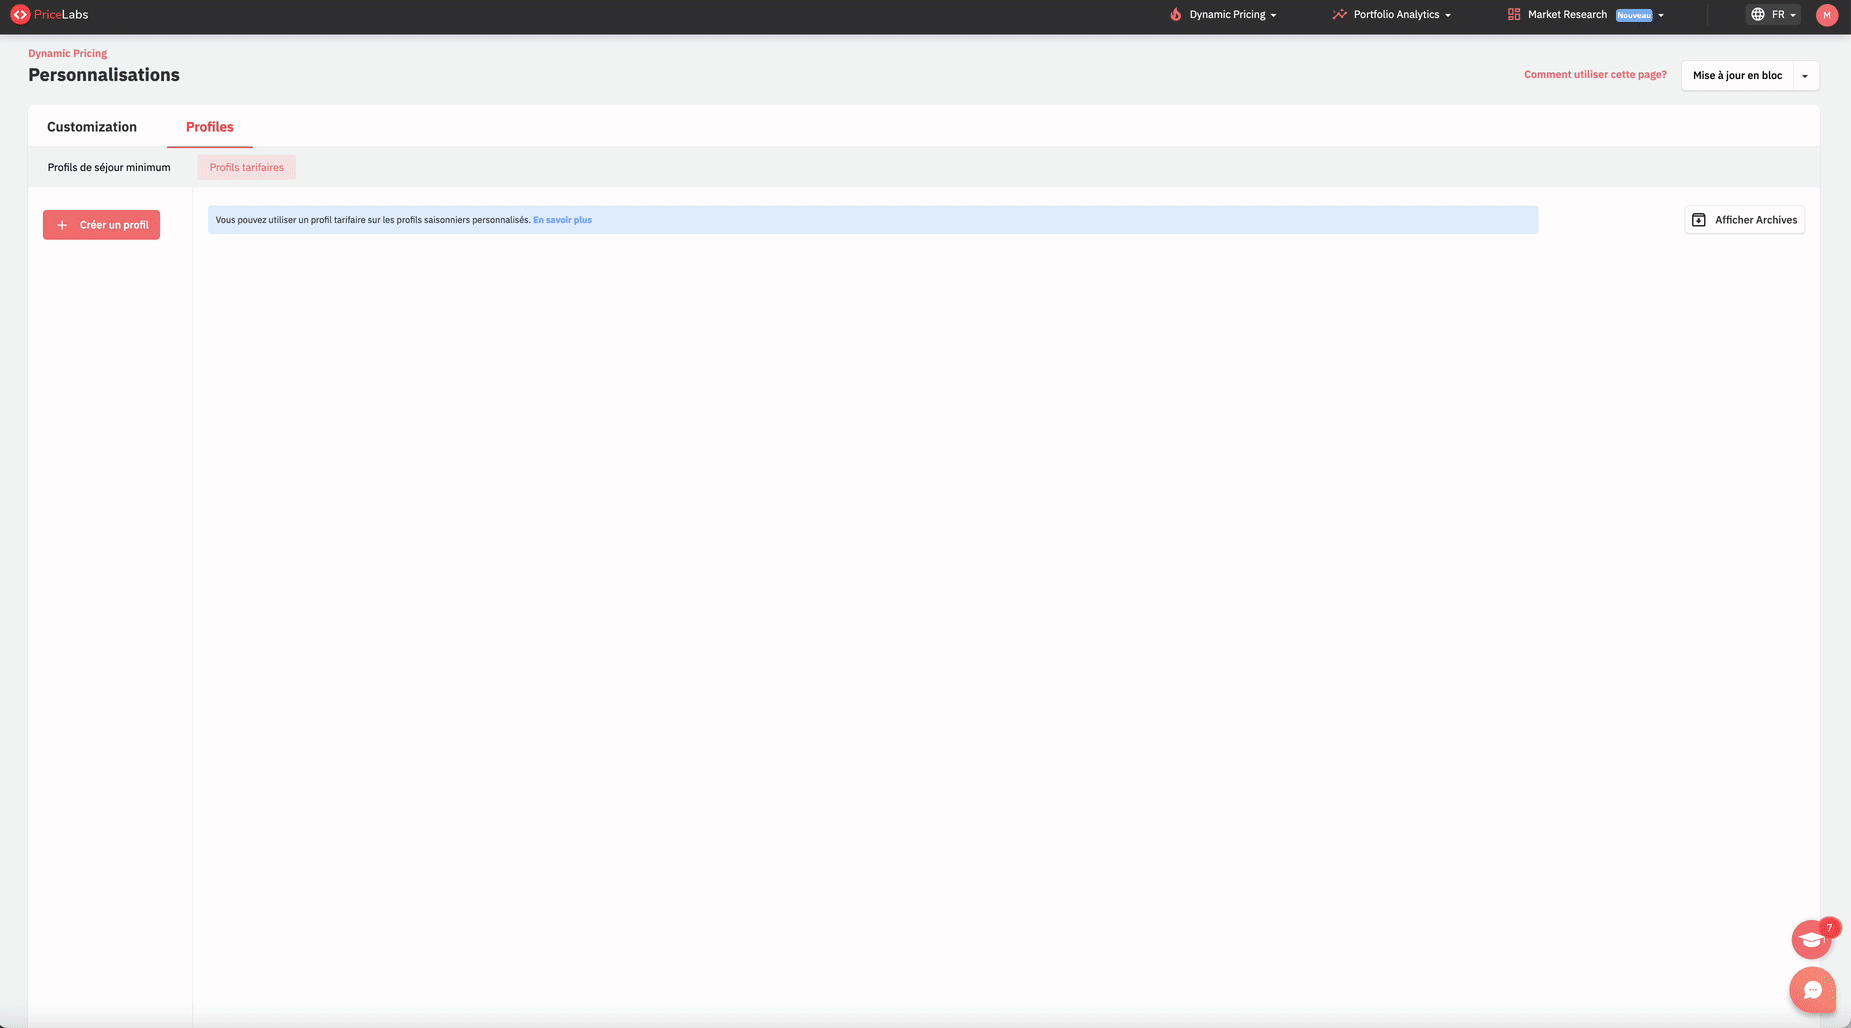The width and height of the screenshot is (1851, 1028).
Task: Open the Dynamic Pricing menu
Action: coord(1223,15)
